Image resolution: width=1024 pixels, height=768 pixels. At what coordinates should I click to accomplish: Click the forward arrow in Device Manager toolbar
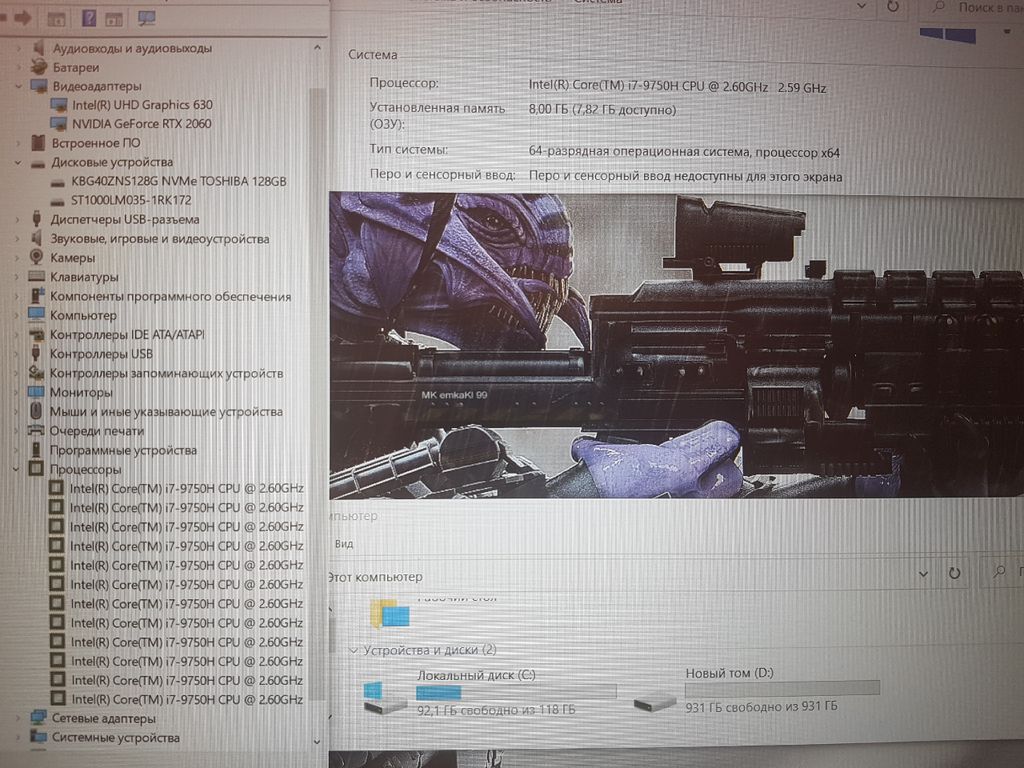point(23,18)
